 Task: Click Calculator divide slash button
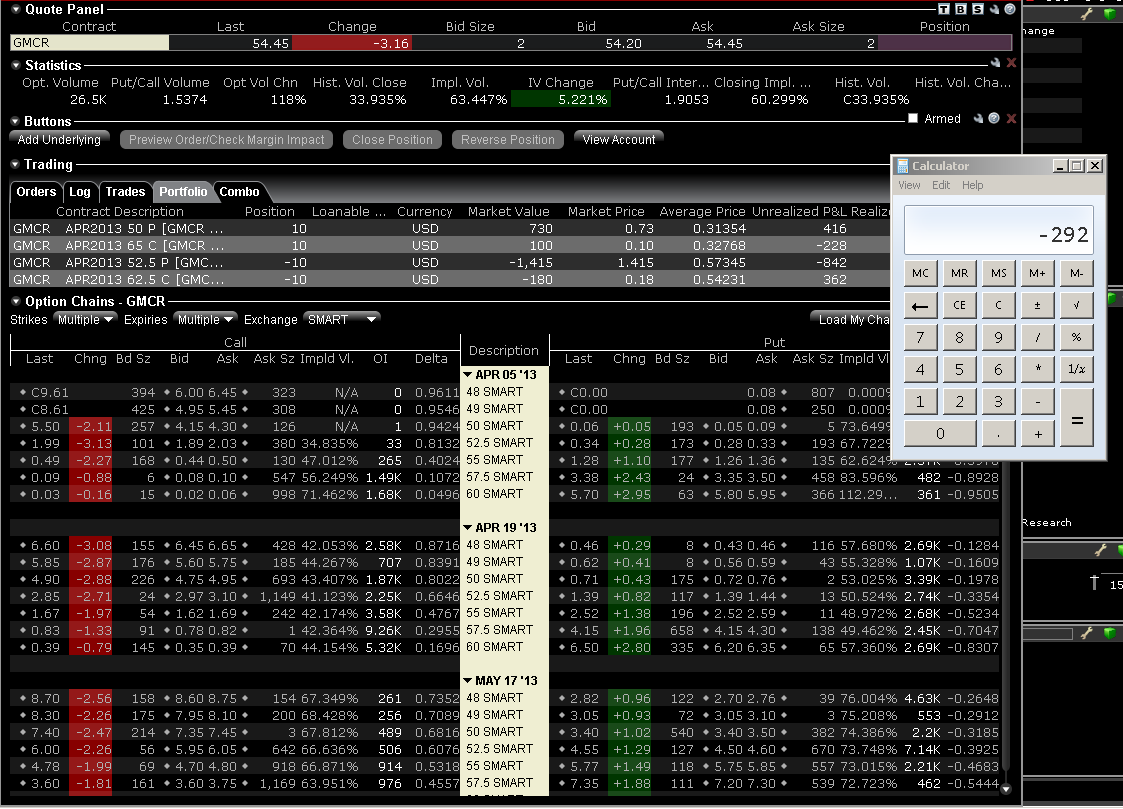pos(1037,338)
